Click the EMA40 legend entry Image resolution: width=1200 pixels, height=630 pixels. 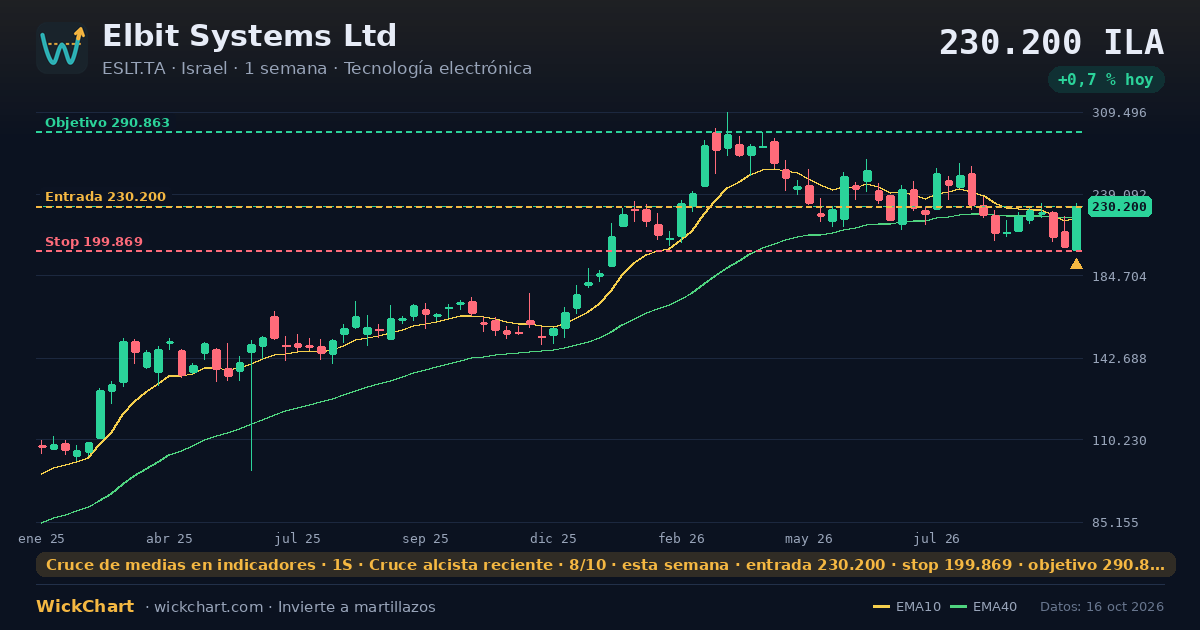click(984, 607)
